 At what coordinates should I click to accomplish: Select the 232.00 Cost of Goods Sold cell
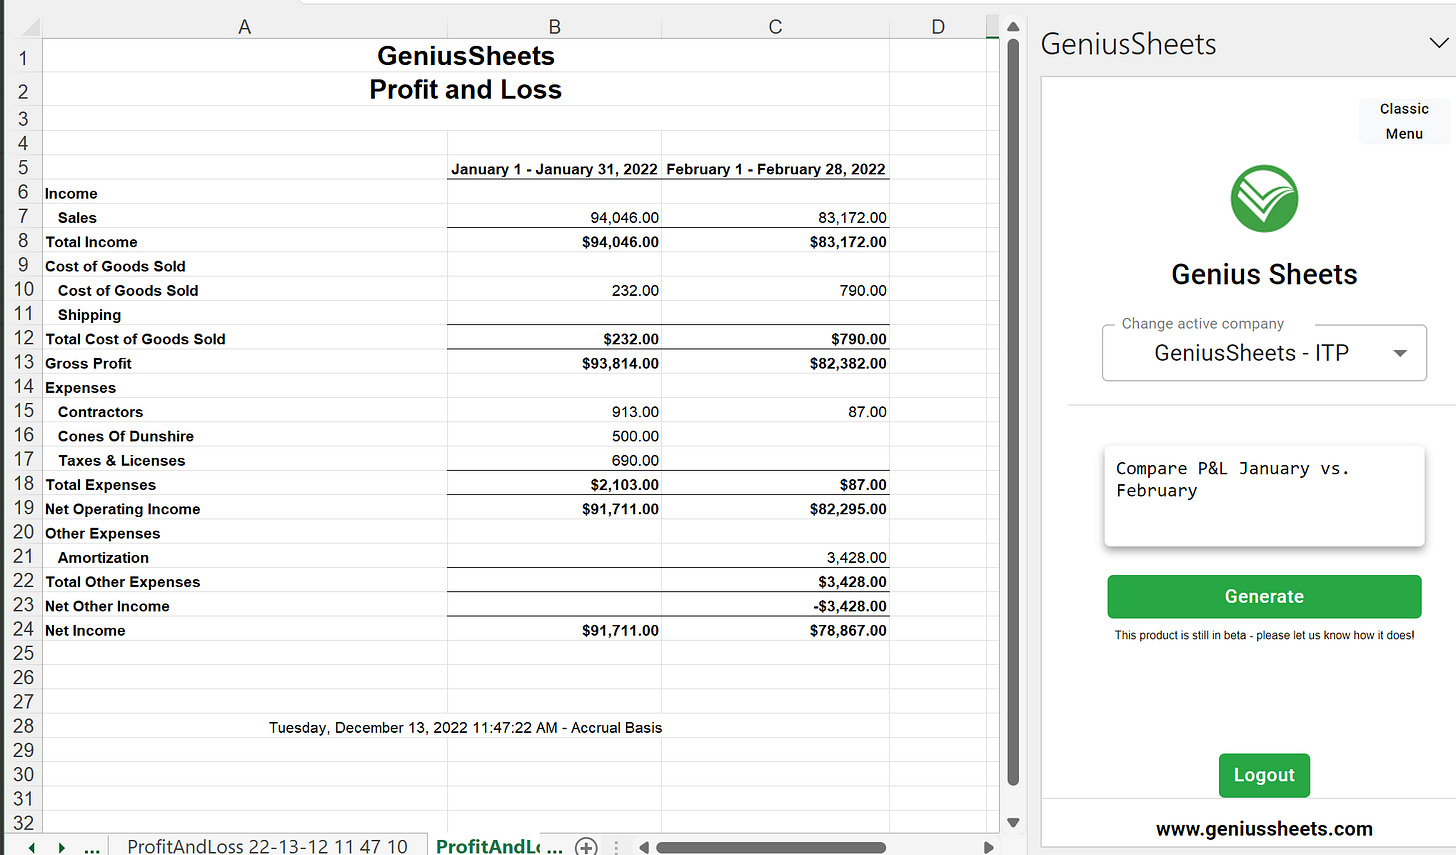point(554,290)
